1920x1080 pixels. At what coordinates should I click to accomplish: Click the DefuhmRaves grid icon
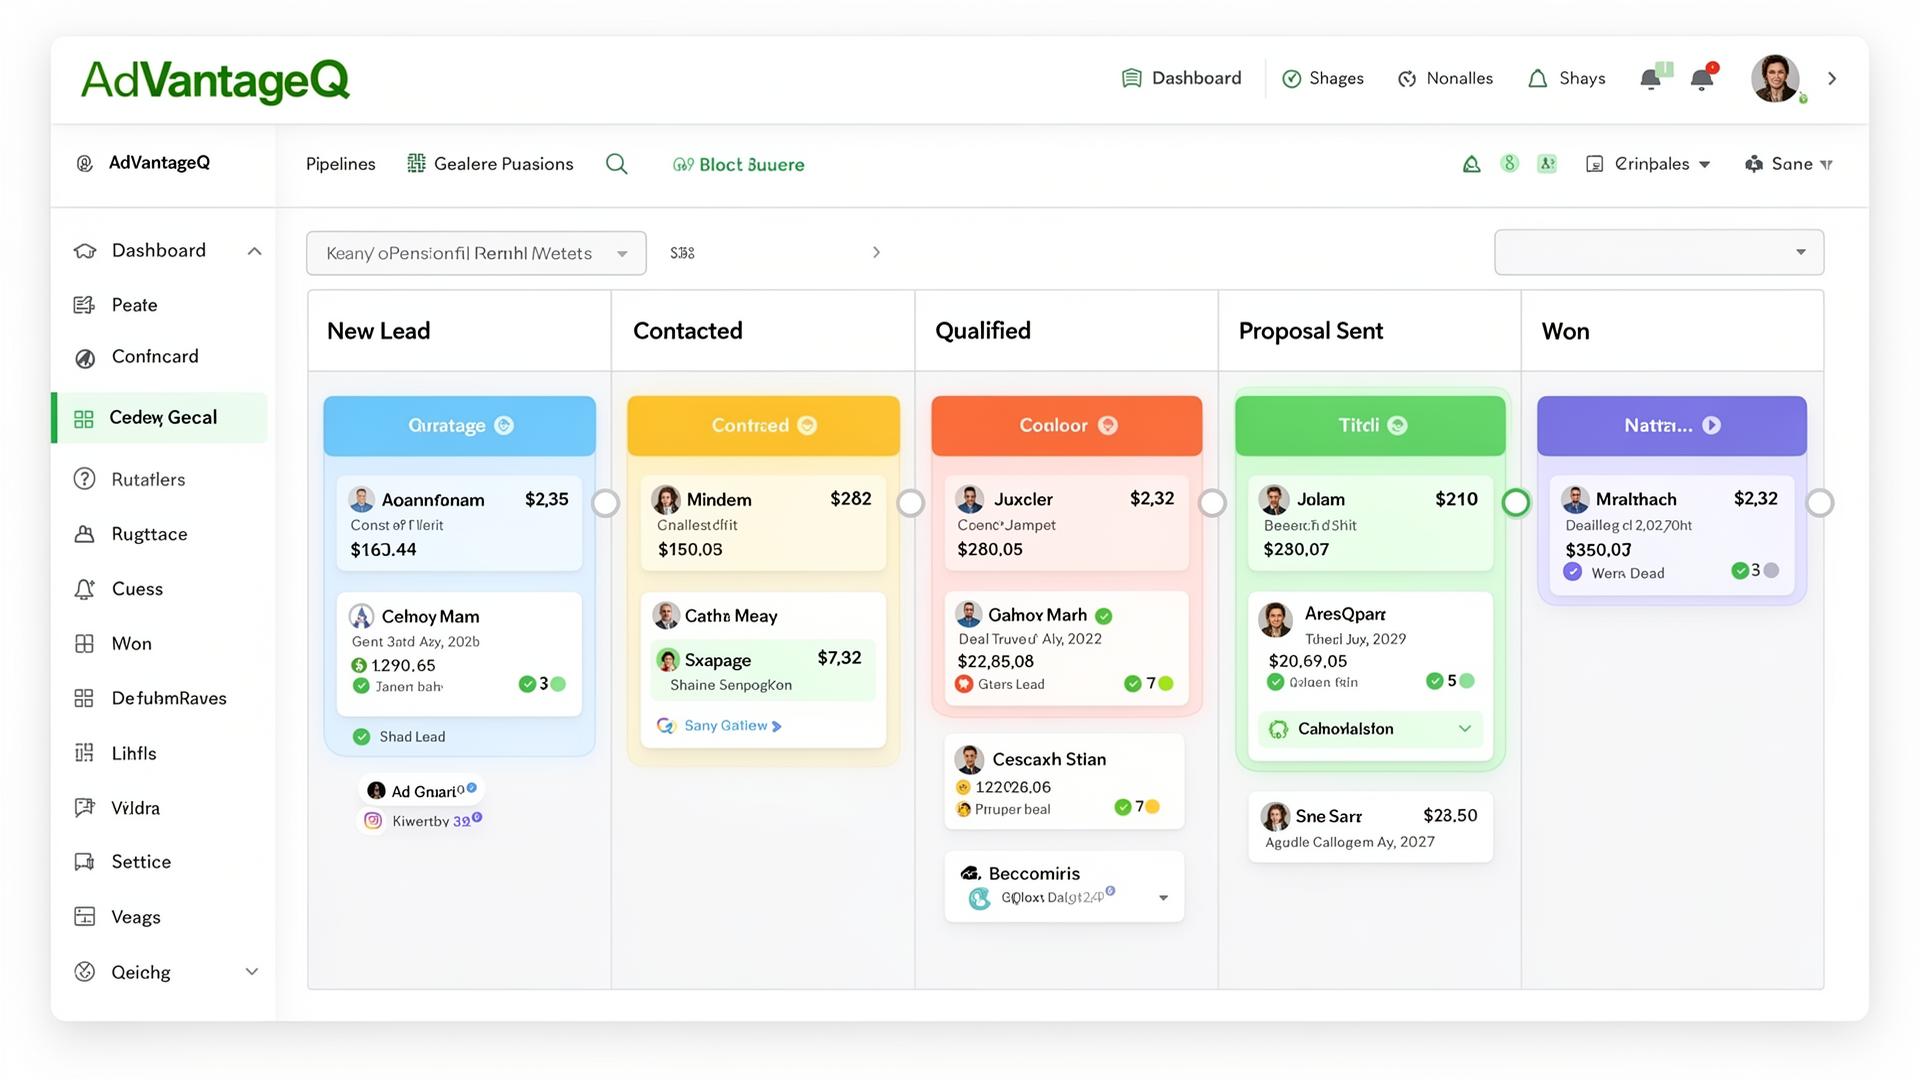click(x=85, y=698)
